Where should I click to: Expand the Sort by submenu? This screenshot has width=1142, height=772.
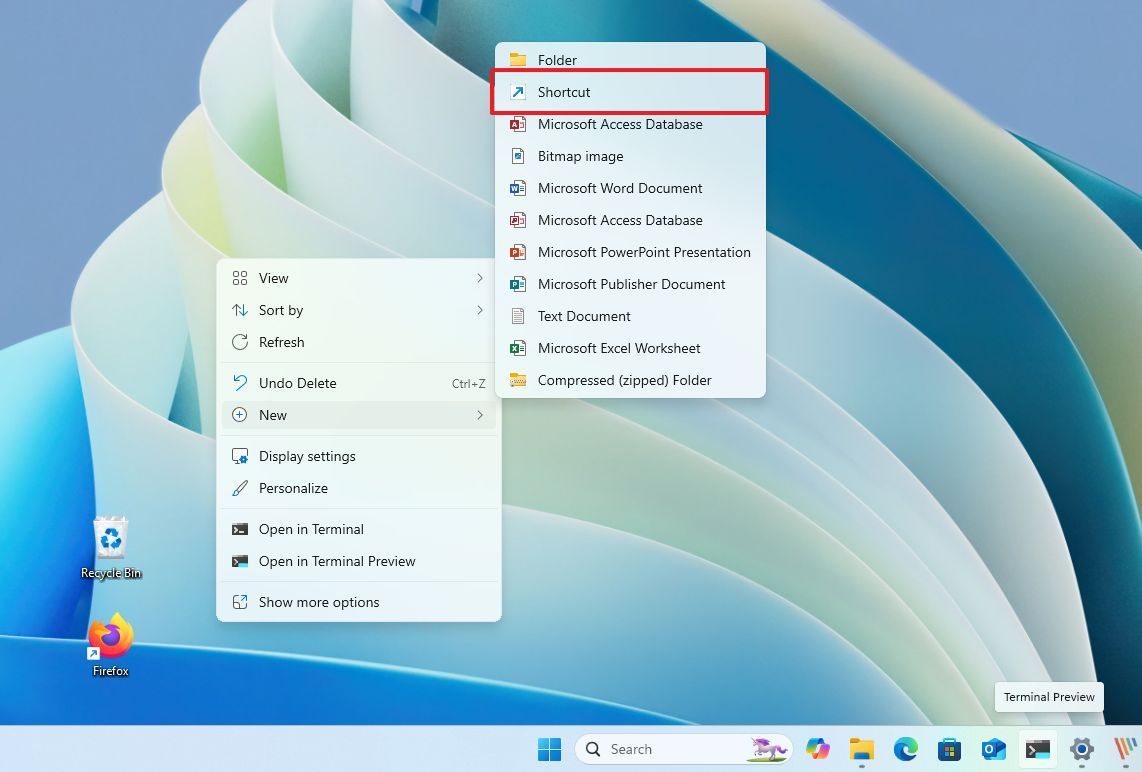281,310
